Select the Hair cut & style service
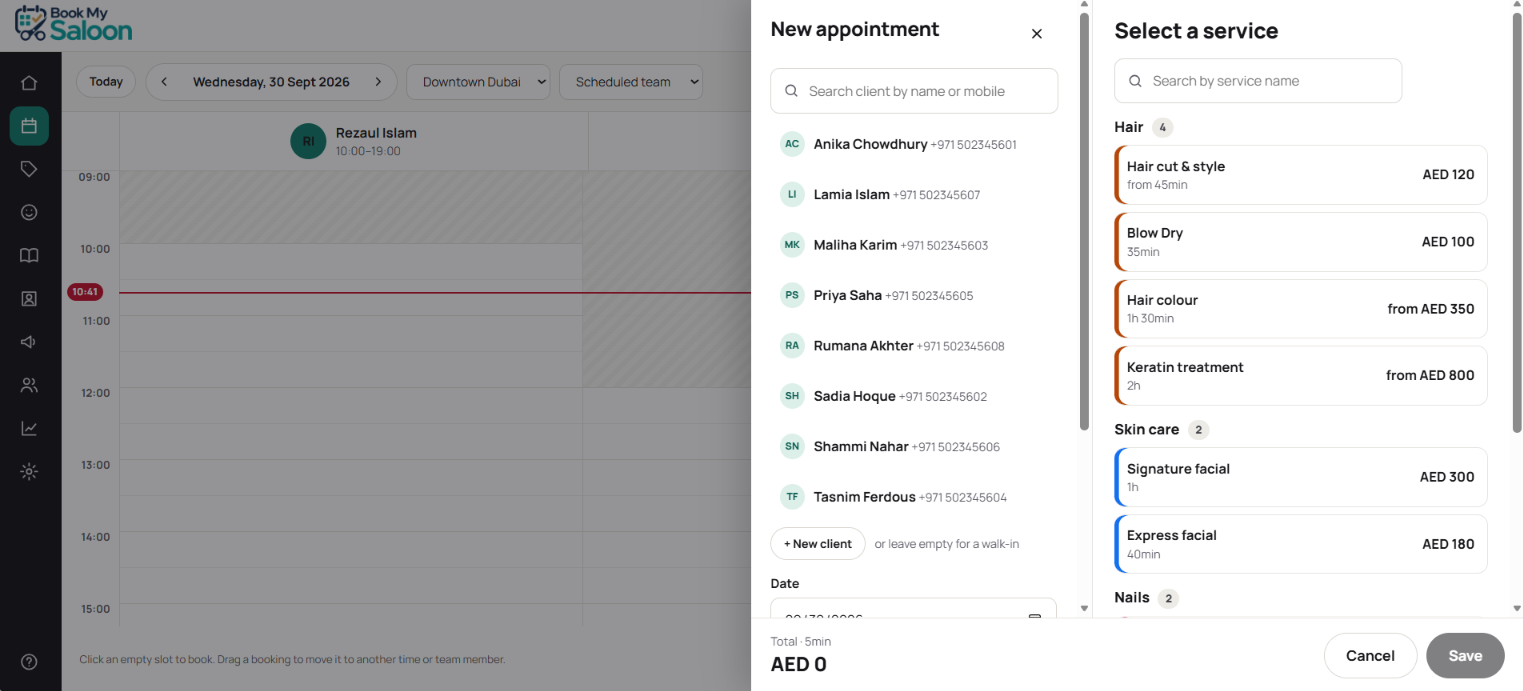The width and height of the screenshot is (1523, 691). point(1301,175)
